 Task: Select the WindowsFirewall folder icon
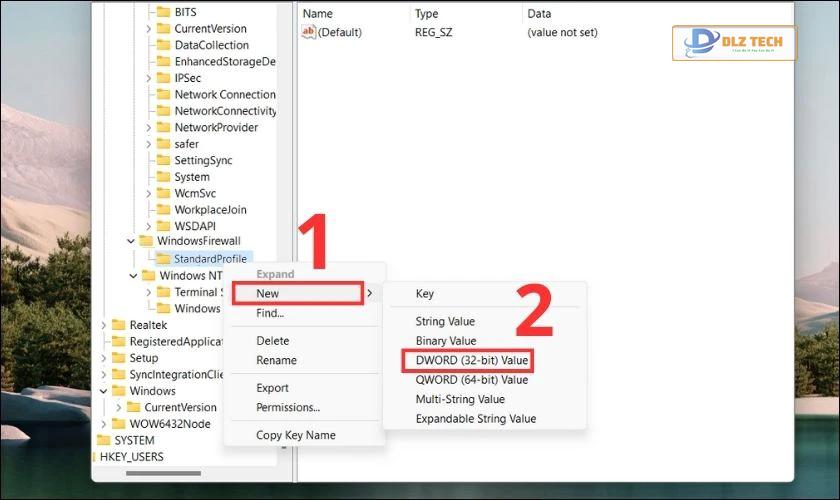(146, 241)
